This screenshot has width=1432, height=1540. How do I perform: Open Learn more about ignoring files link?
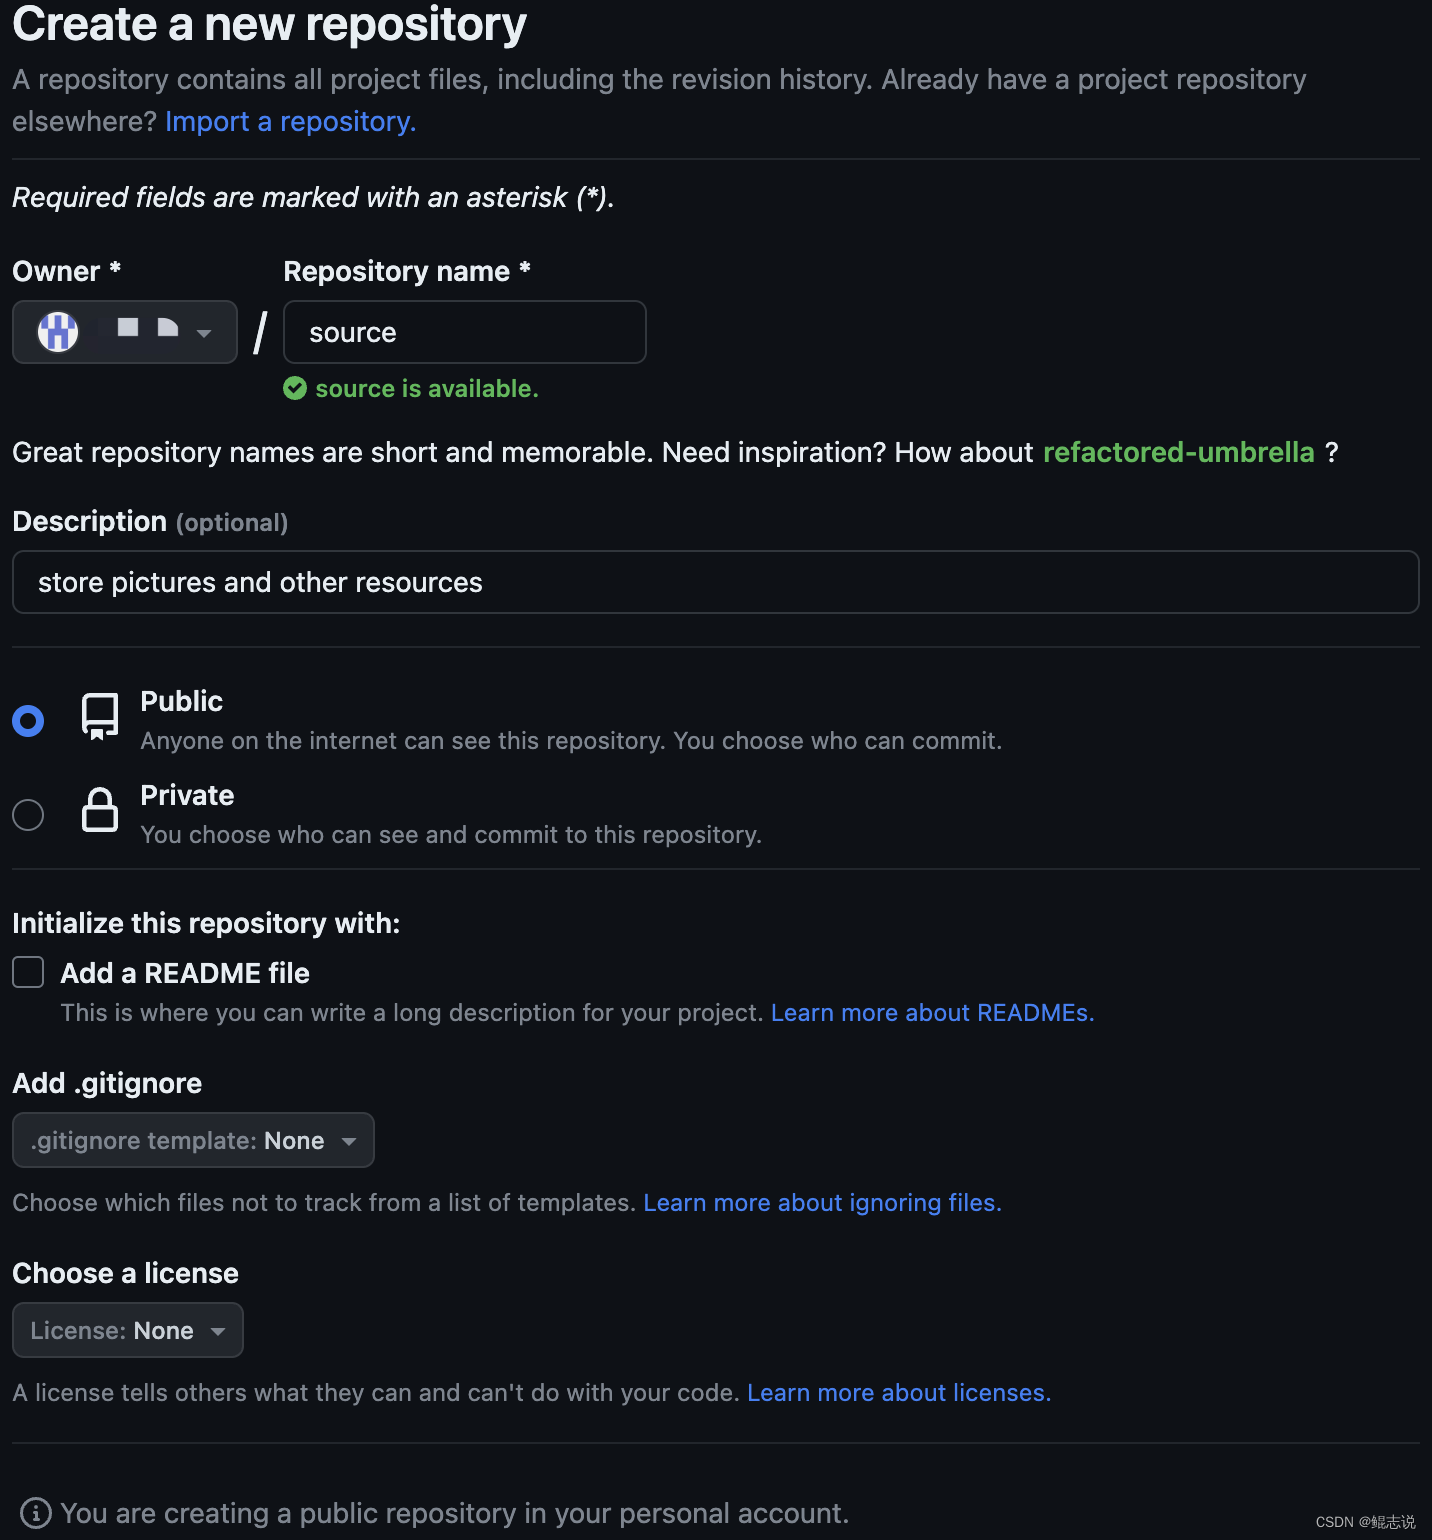click(822, 1203)
